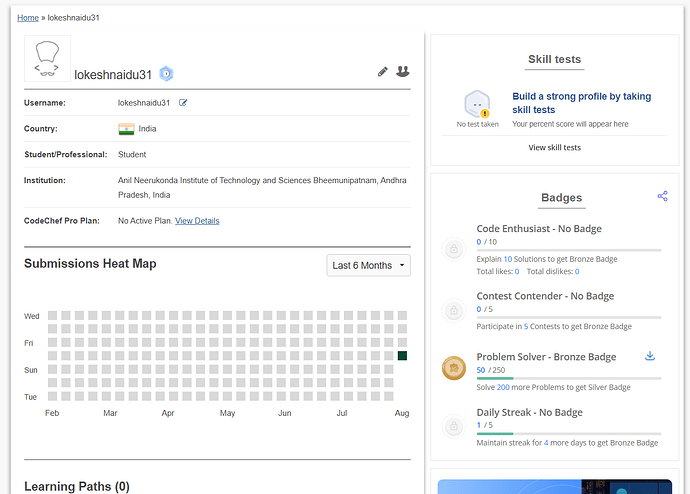Screen dimensions: 690x494
Task: Click the View skill tests link
Action: (x=554, y=148)
